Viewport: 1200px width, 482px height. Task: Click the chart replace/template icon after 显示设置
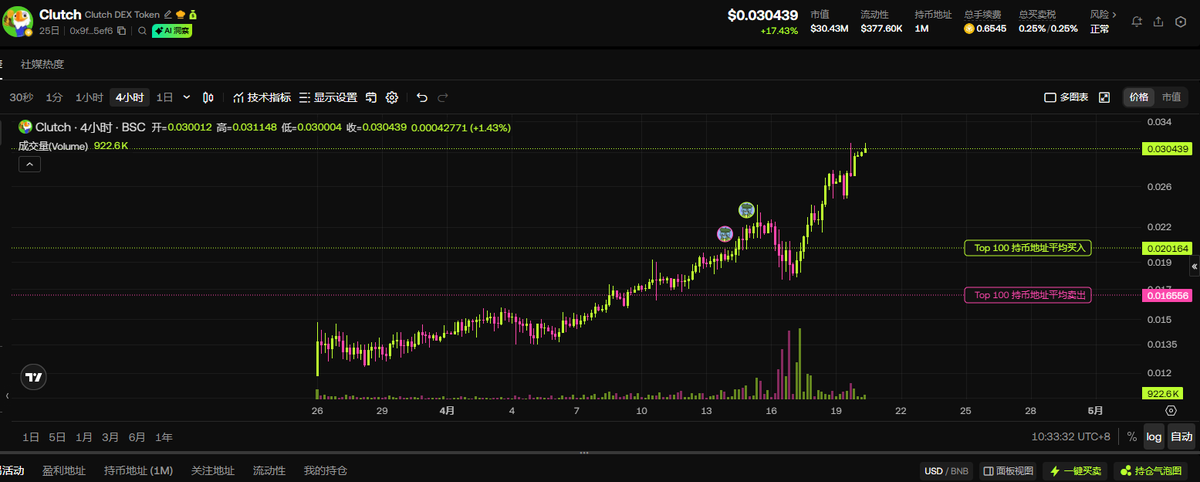pos(371,98)
